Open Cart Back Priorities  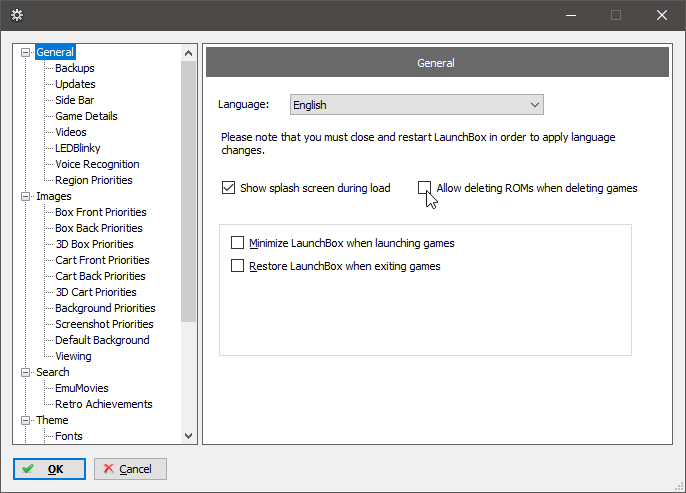pyautogui.click(x=100, y=276)
